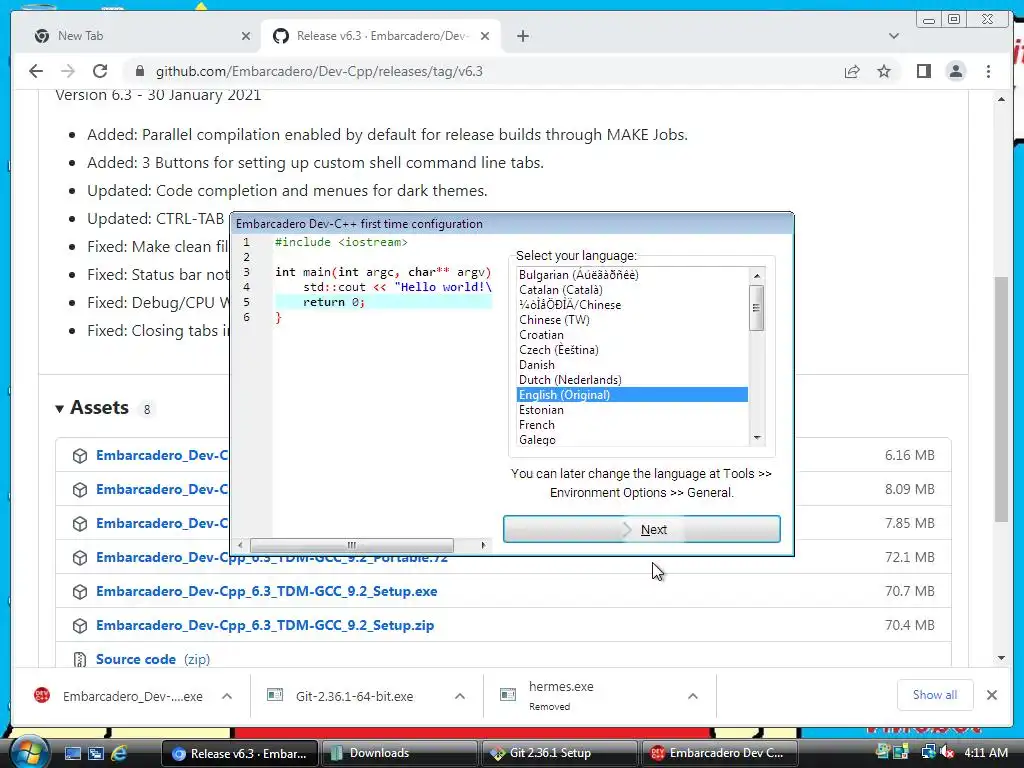Select the Release v6.3 Embarcadero tab
The height and width of the screenshot is (768, 1024).
(x=381, y=36)
